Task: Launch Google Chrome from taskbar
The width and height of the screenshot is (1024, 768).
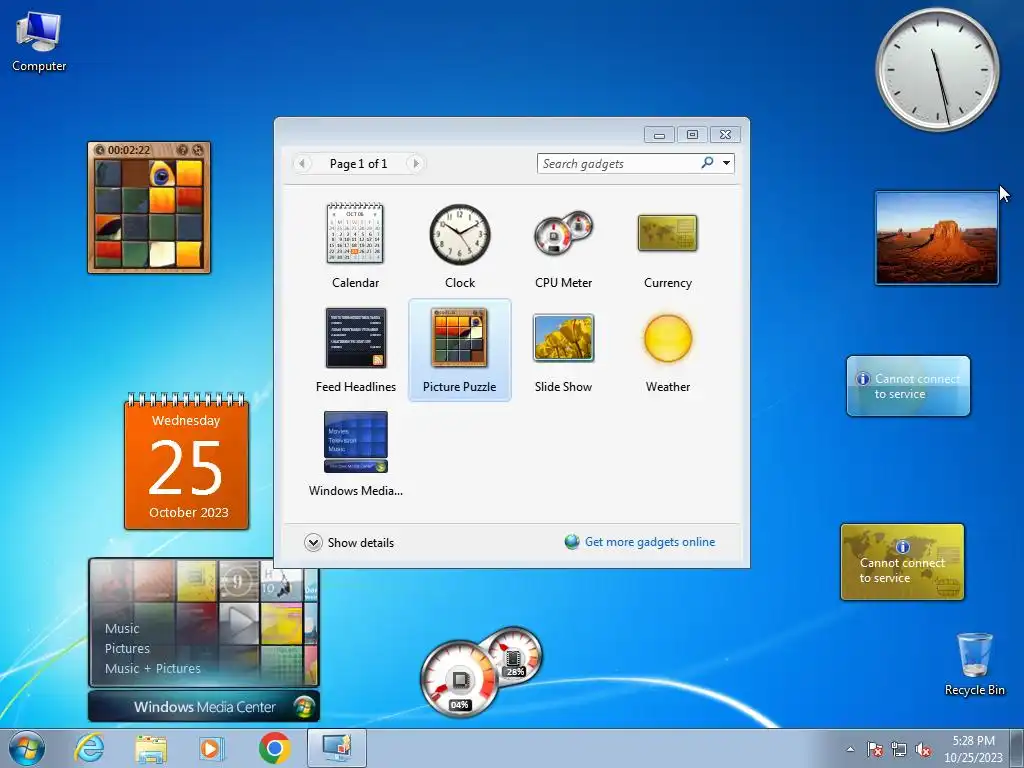Action: point(274,748)
